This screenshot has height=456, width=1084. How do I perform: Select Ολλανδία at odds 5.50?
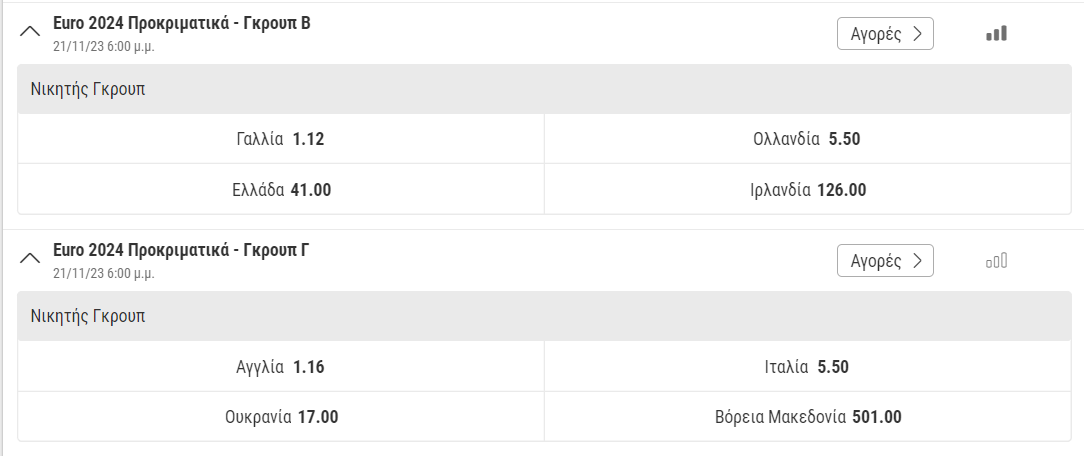(x=807, y=139)
